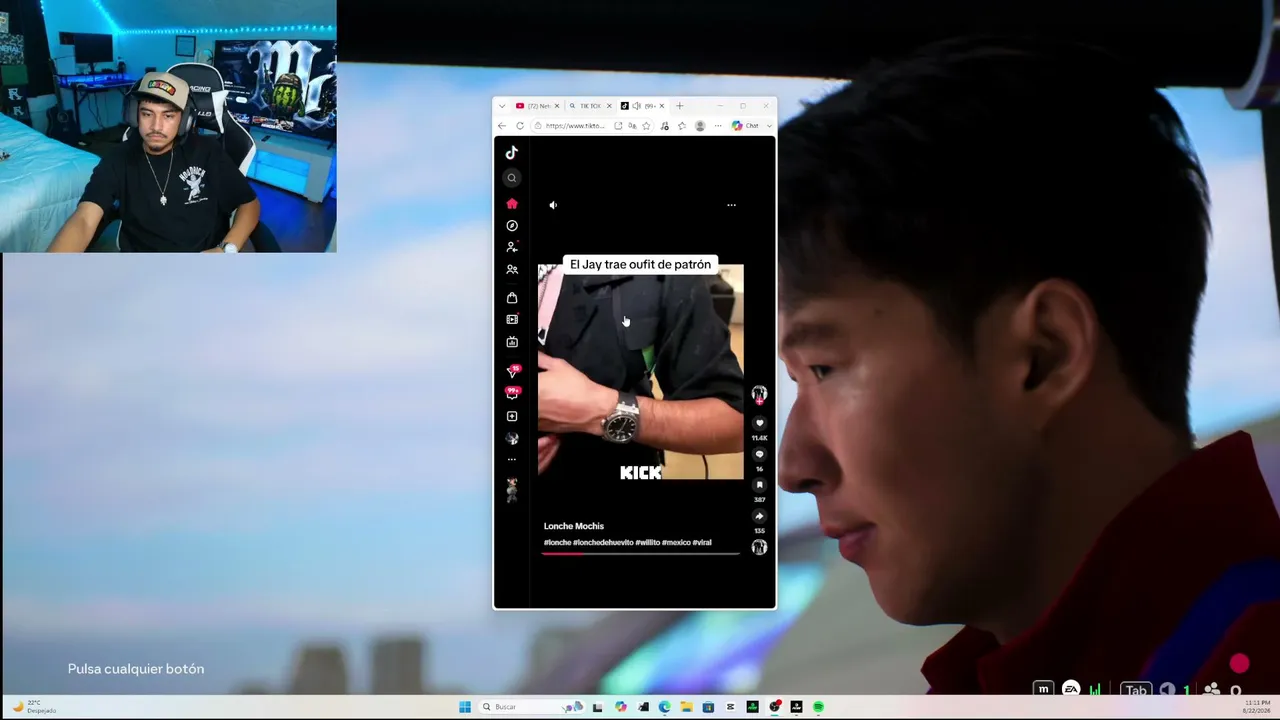The image size is (1280, 720).
Task: Bookmark the video with the save icon
Action: (x=759, y=485)
